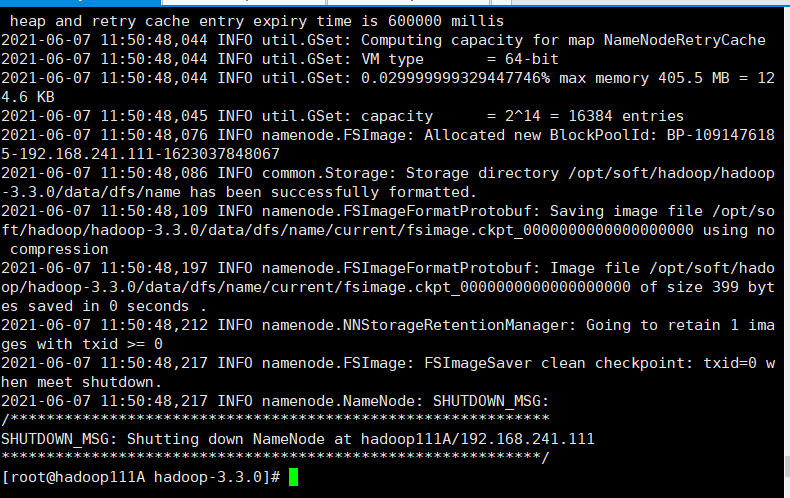Click the '64-bit' VM type value
The height and width of the screenshot is (498, 790).
(532, 59)
